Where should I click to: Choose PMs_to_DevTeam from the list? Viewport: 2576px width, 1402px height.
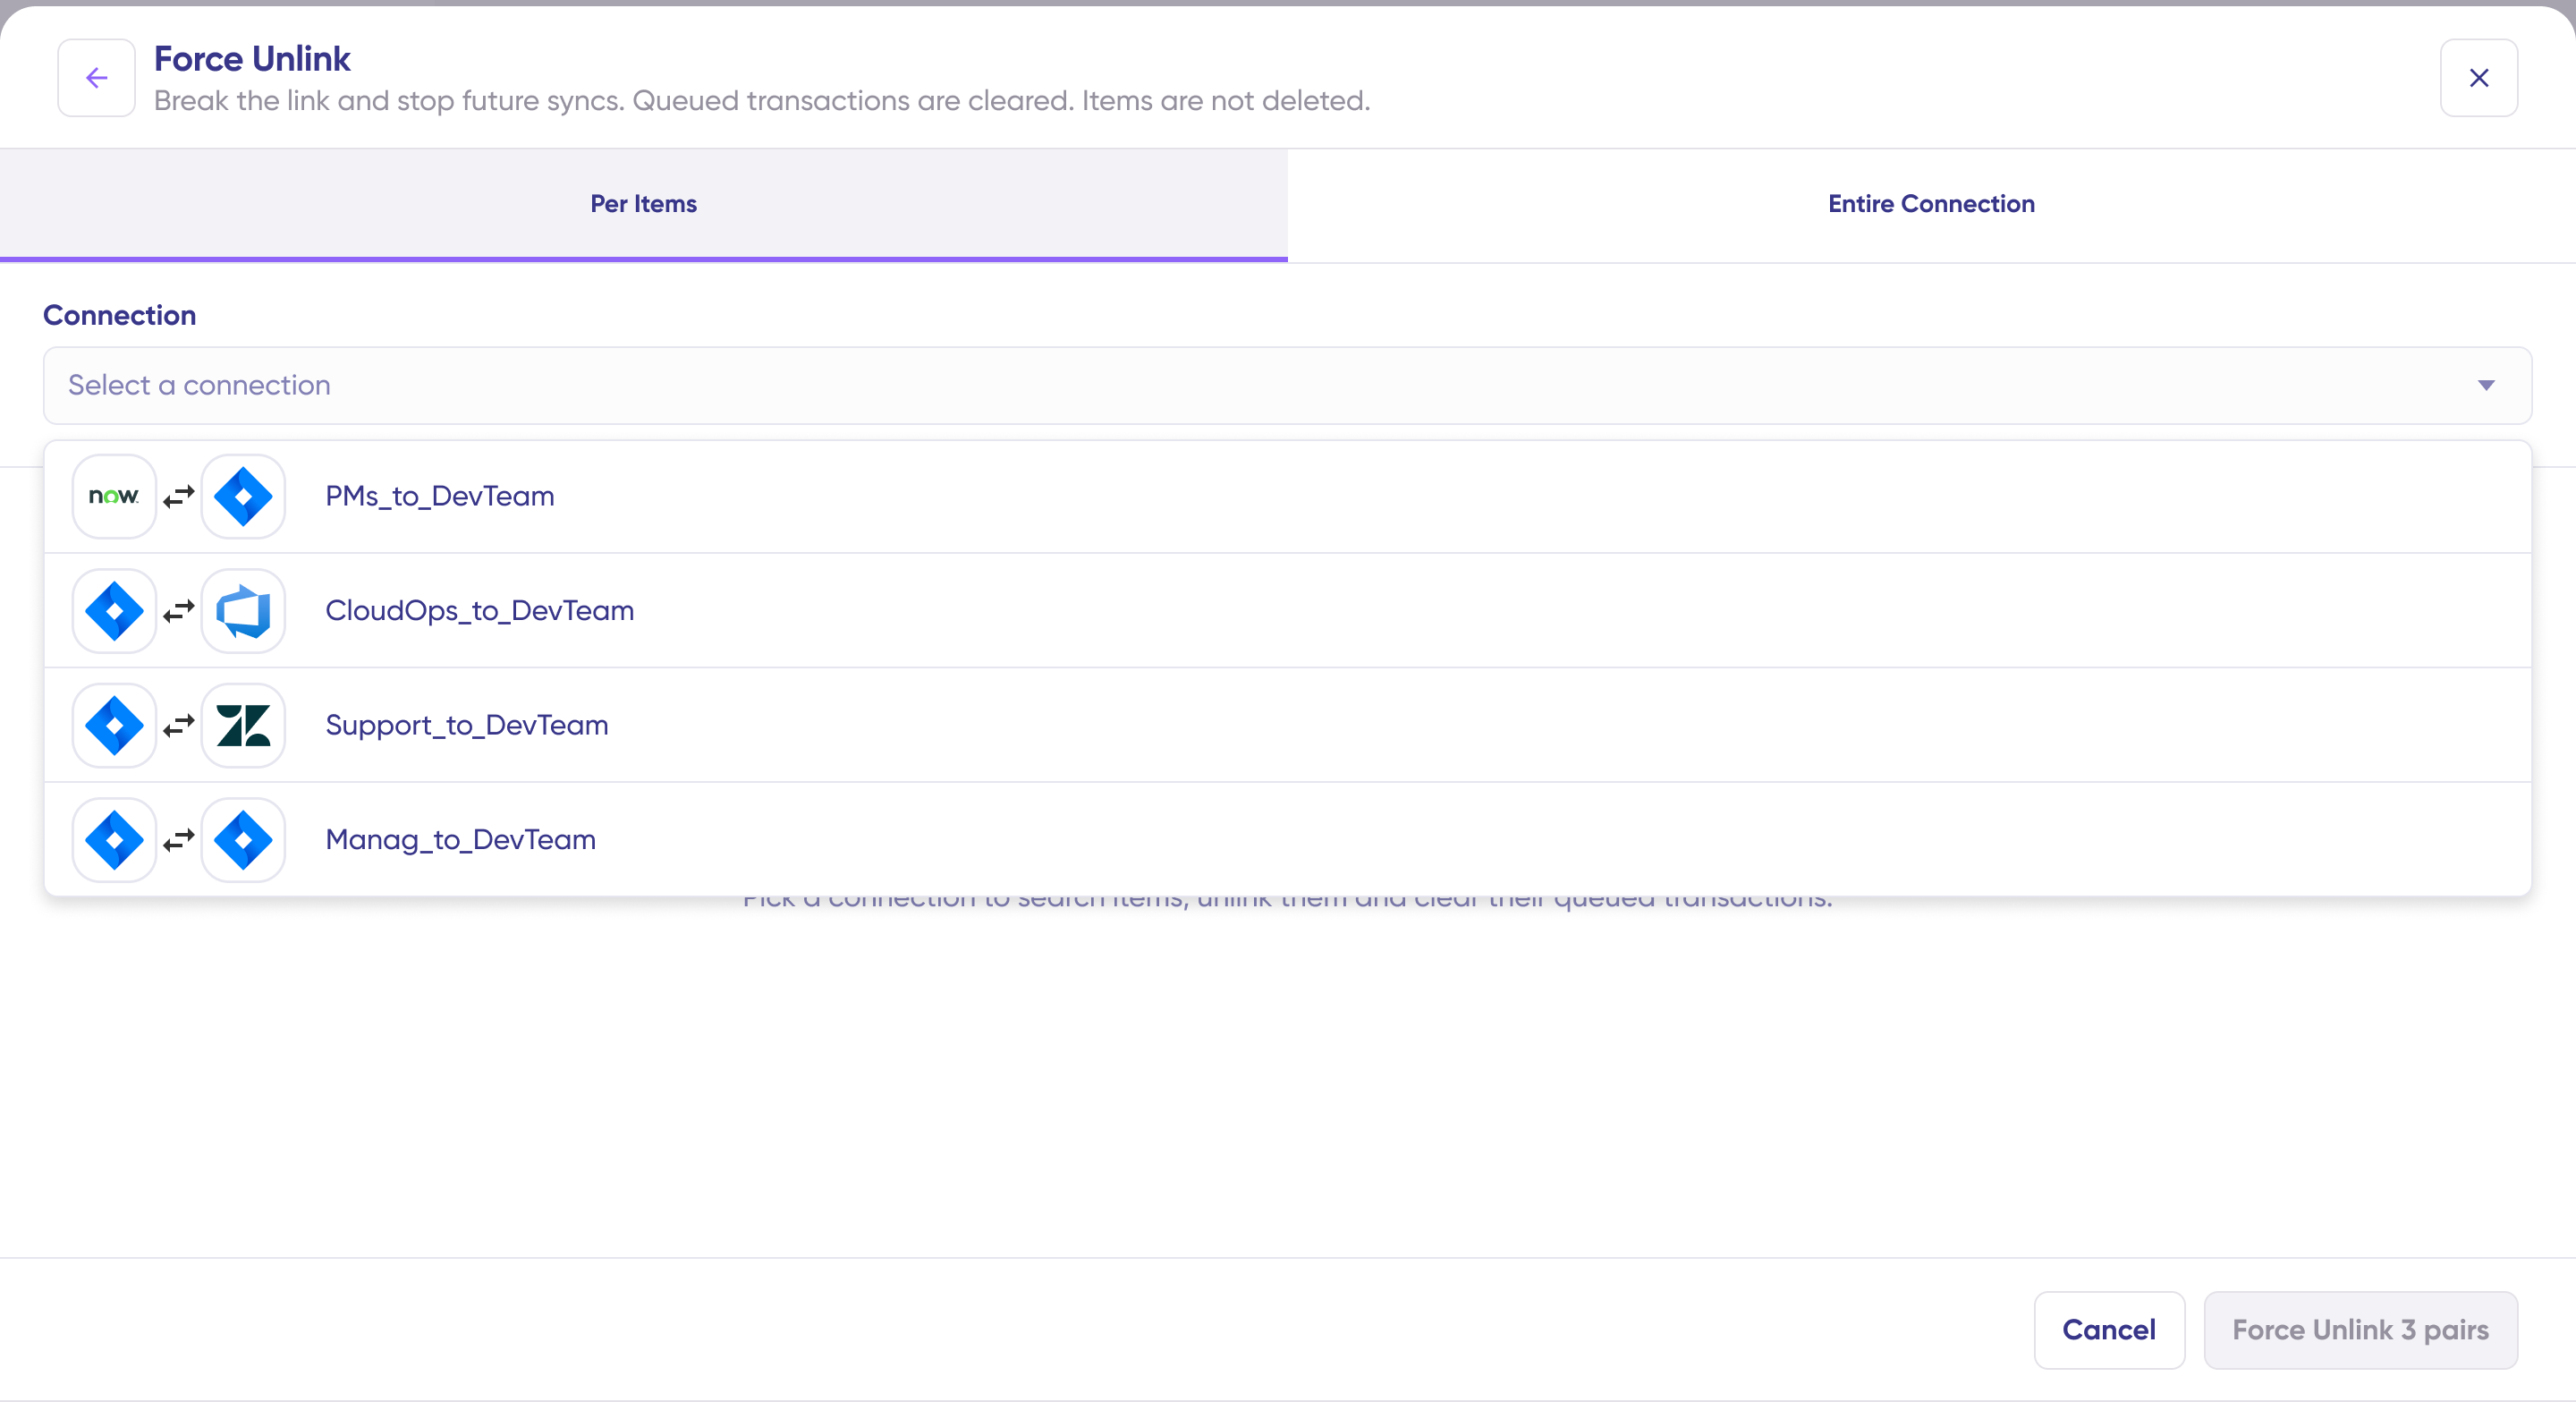440,496
